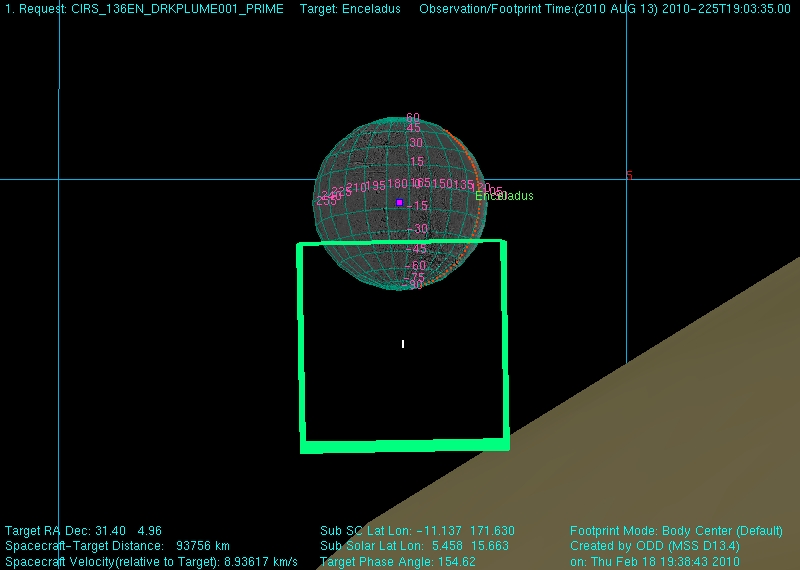Click the '60' latitude label atop globe
The width and height of the screenshot is (800, 570).
412,117
